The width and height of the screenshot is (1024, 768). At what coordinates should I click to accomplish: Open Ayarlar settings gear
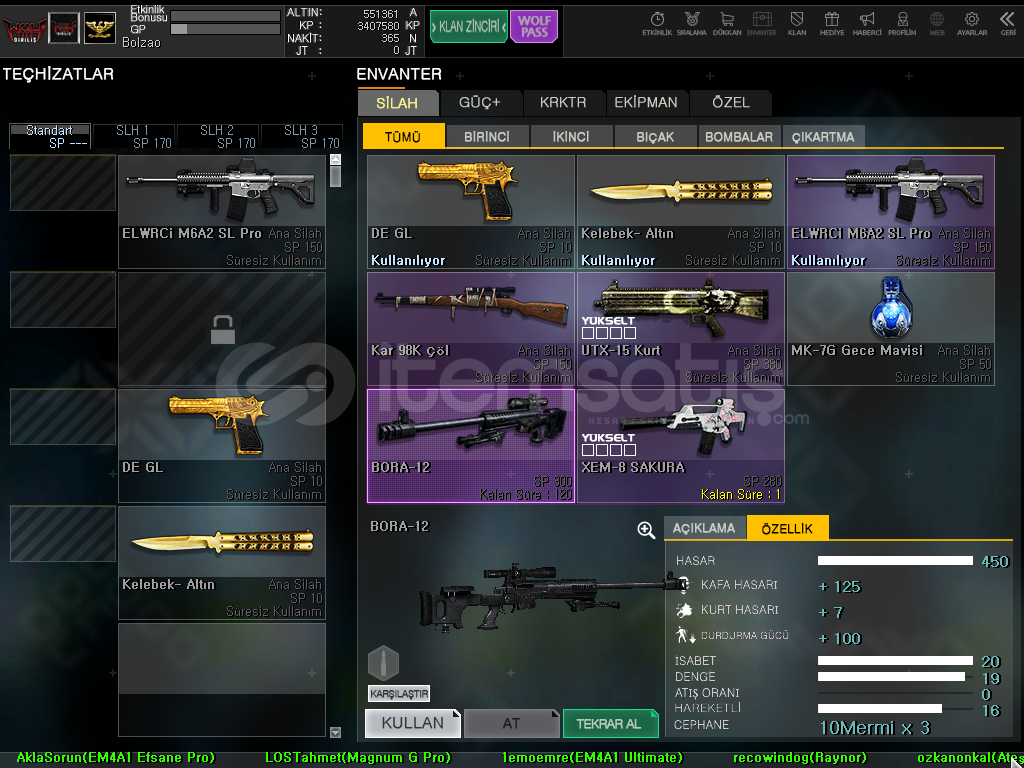pyautogui.click(x=972, y=24)
